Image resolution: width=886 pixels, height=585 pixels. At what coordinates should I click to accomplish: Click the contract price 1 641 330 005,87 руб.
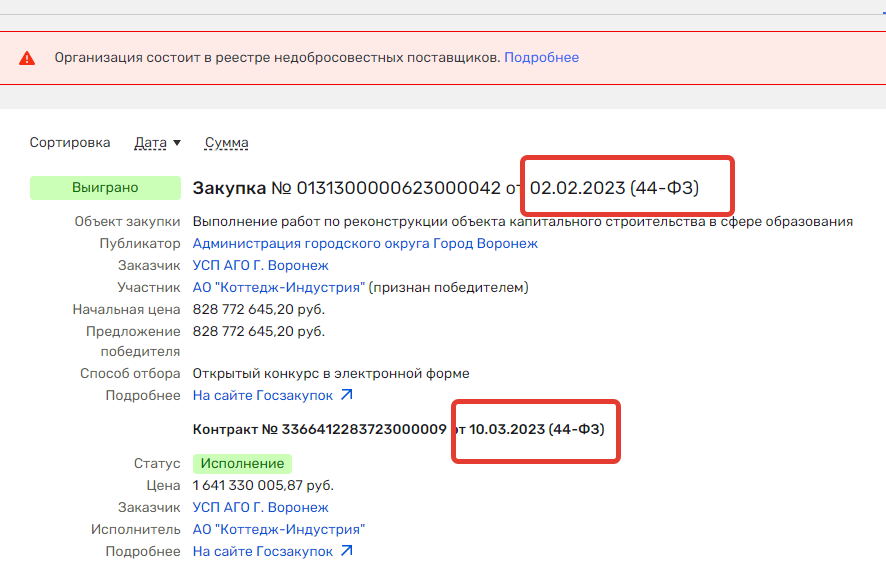click(x=263, y=485)
